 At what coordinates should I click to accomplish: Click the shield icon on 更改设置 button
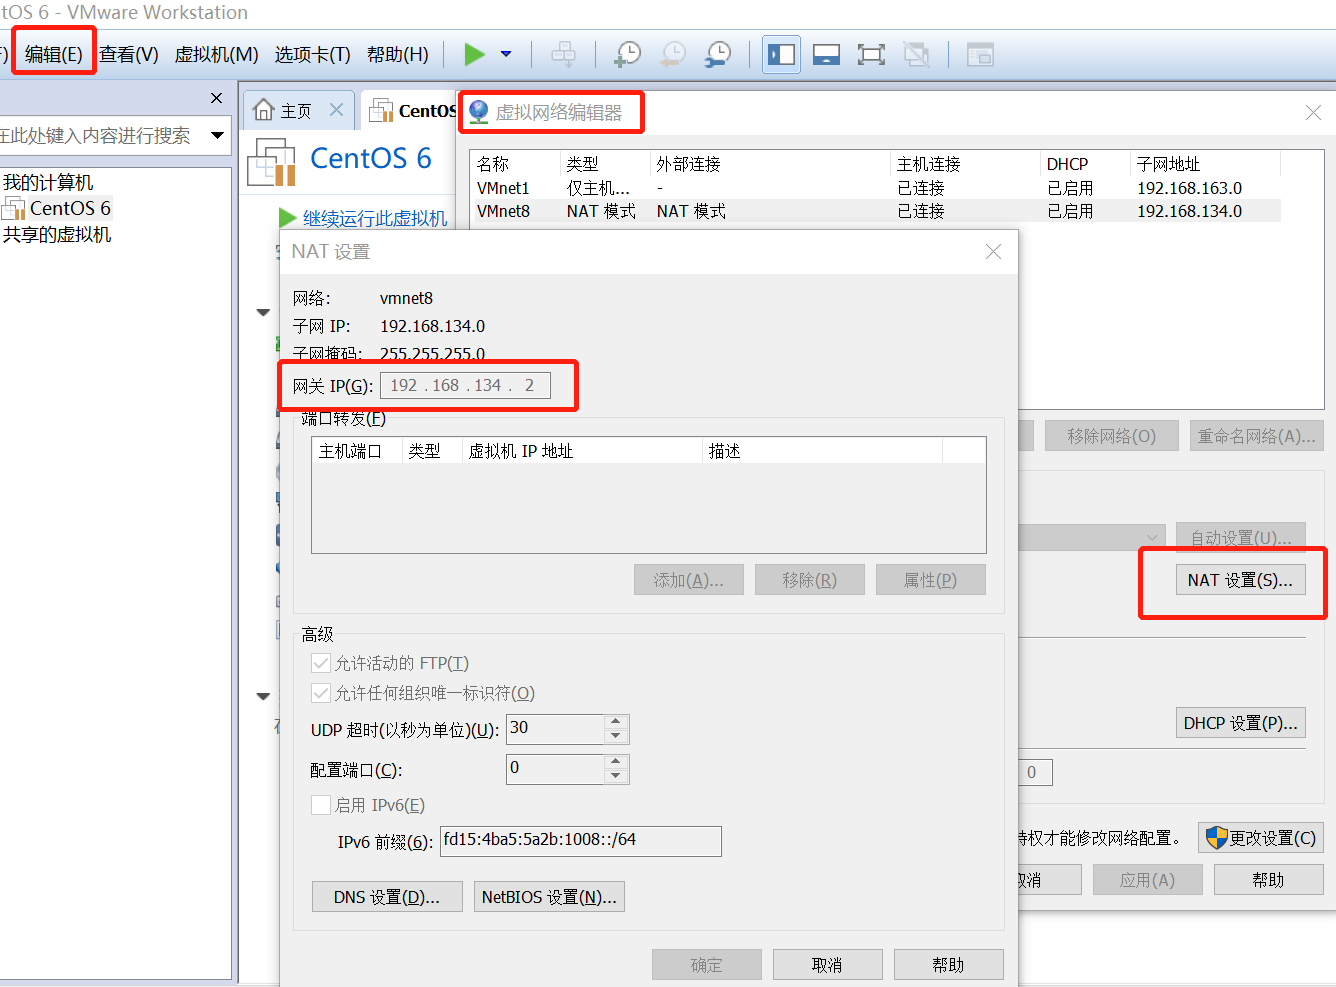(x=1216, y=838)
